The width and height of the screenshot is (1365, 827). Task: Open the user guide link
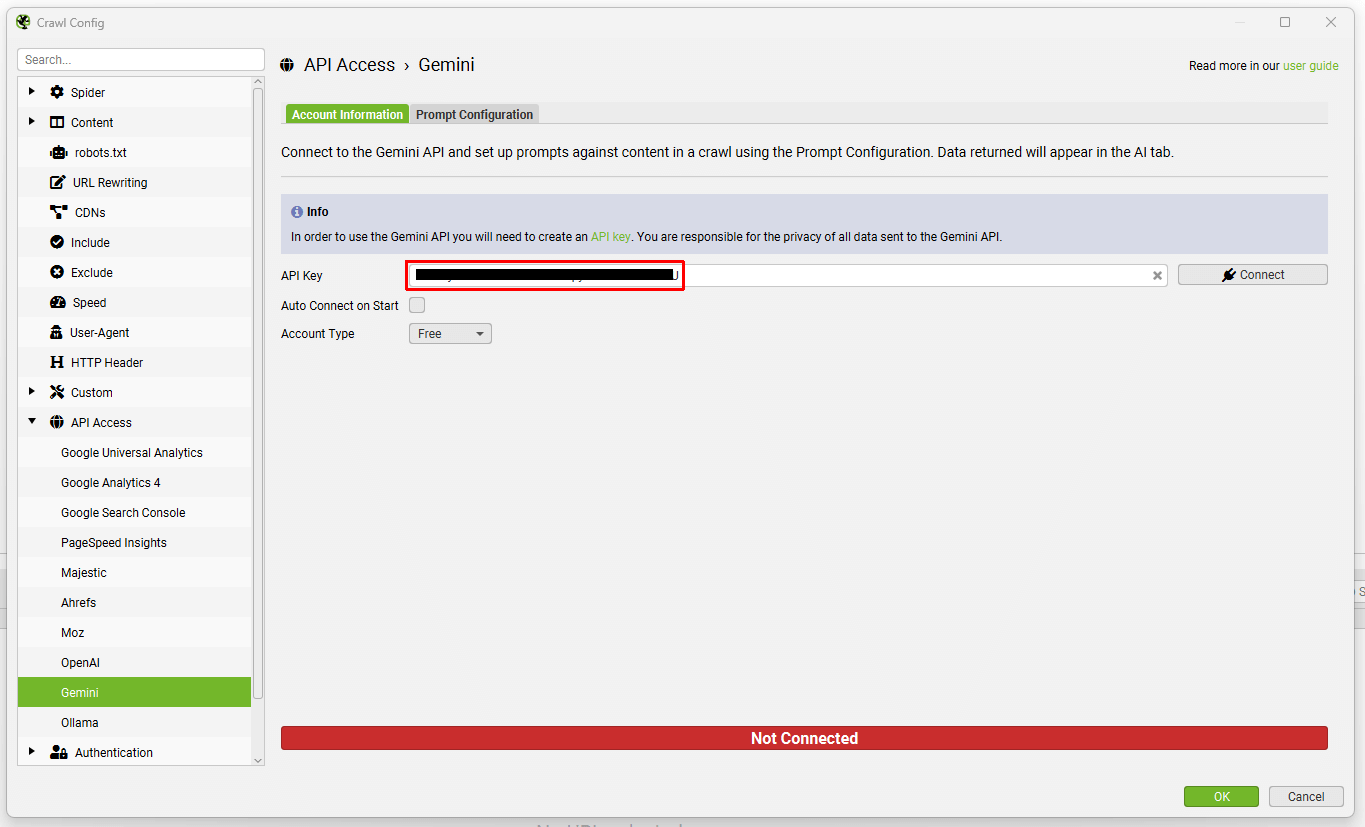1310,66
